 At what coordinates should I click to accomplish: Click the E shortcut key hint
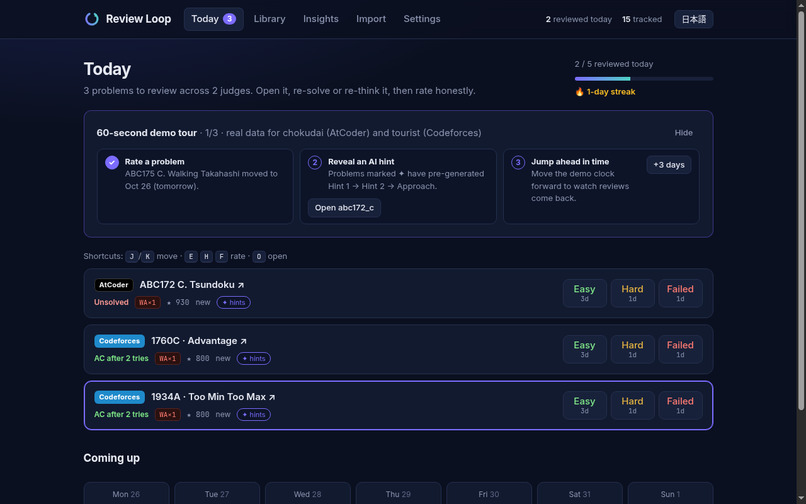191,256
